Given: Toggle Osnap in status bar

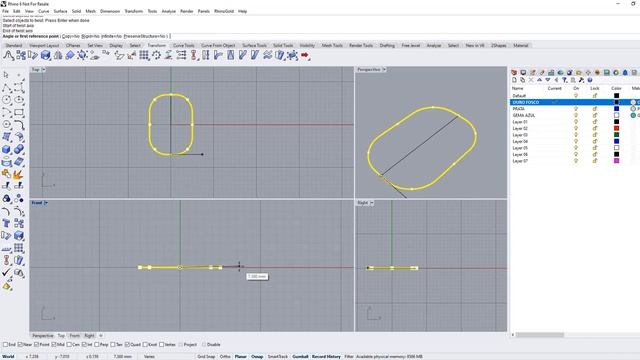Looking at the screenshot, I should (257, 356).
